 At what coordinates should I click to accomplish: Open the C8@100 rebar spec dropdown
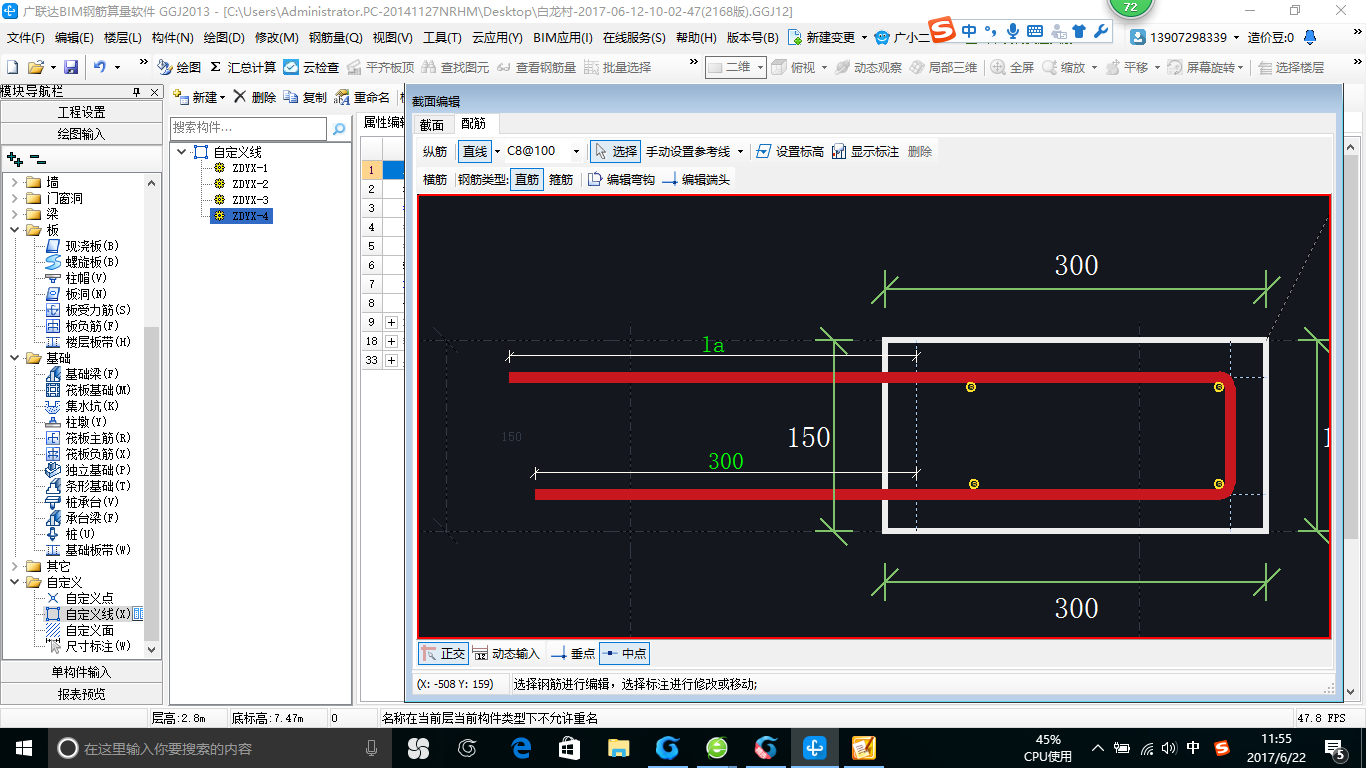tap(576, 151)
